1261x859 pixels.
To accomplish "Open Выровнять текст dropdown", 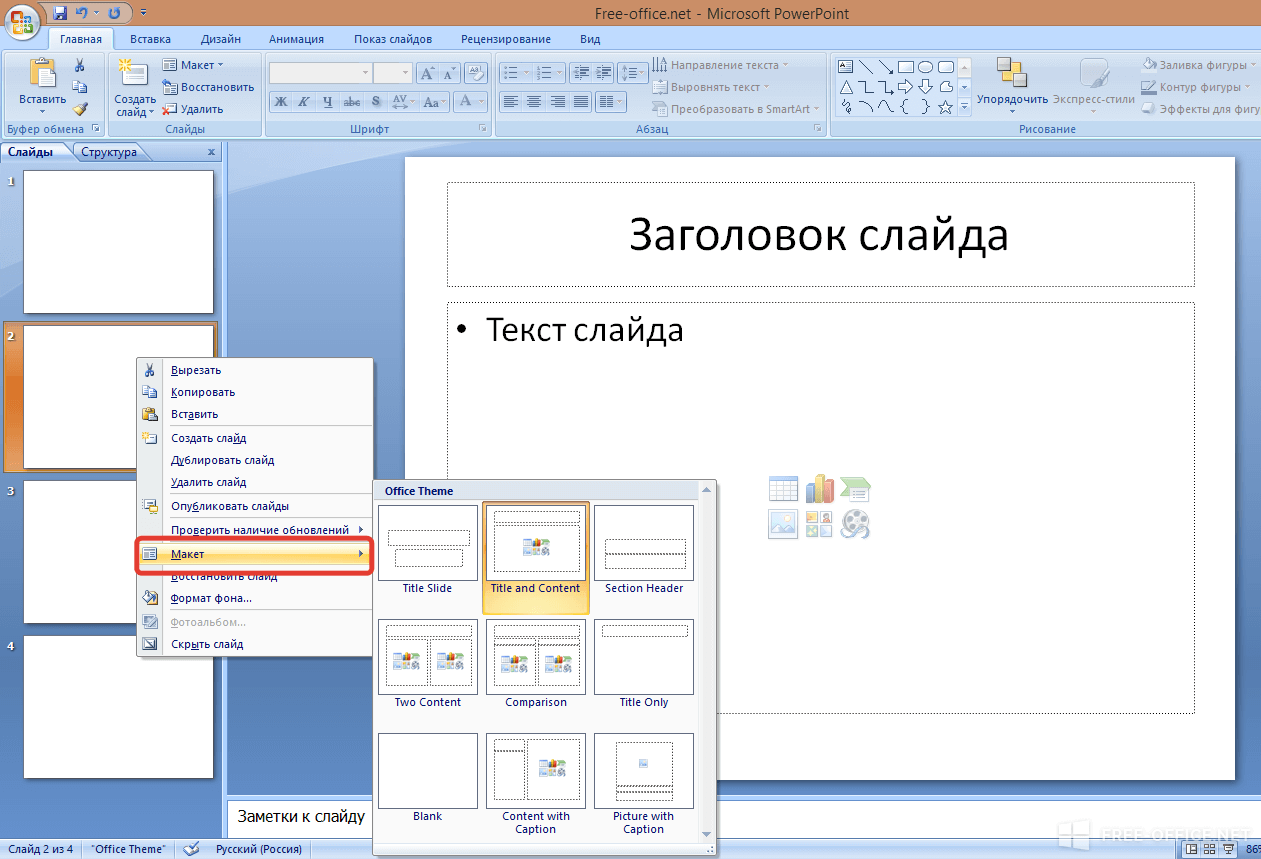I will (x=711, y=87).
